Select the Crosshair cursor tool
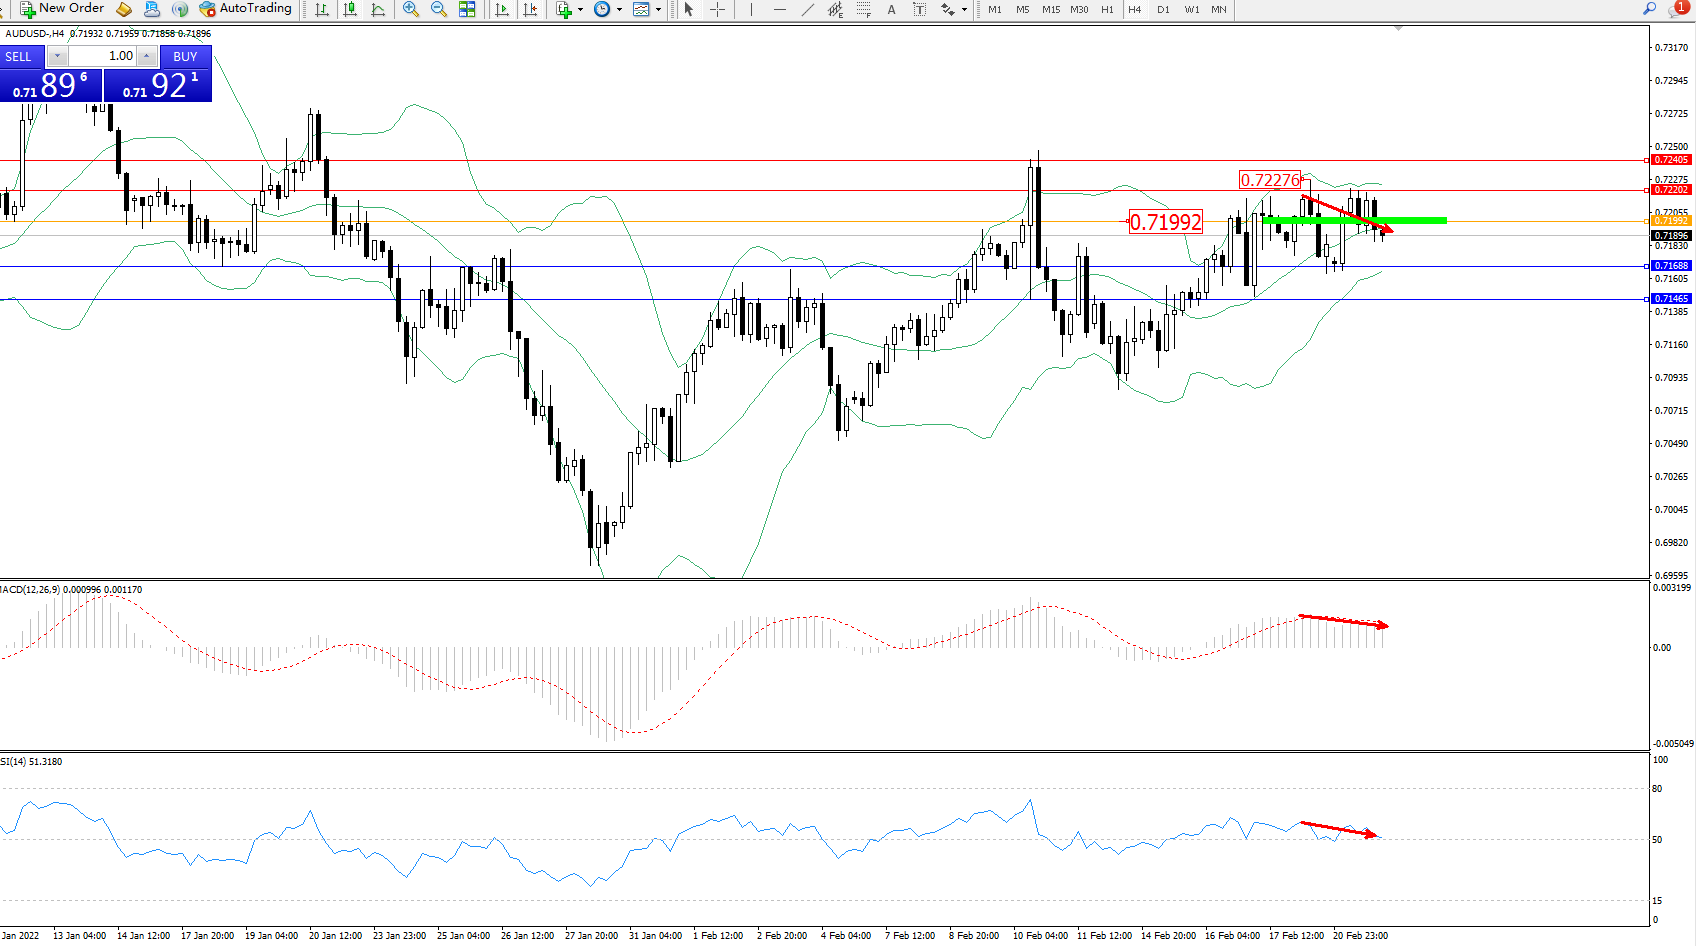Screen dimensions: 1696x946 click(x=717, y=9)
